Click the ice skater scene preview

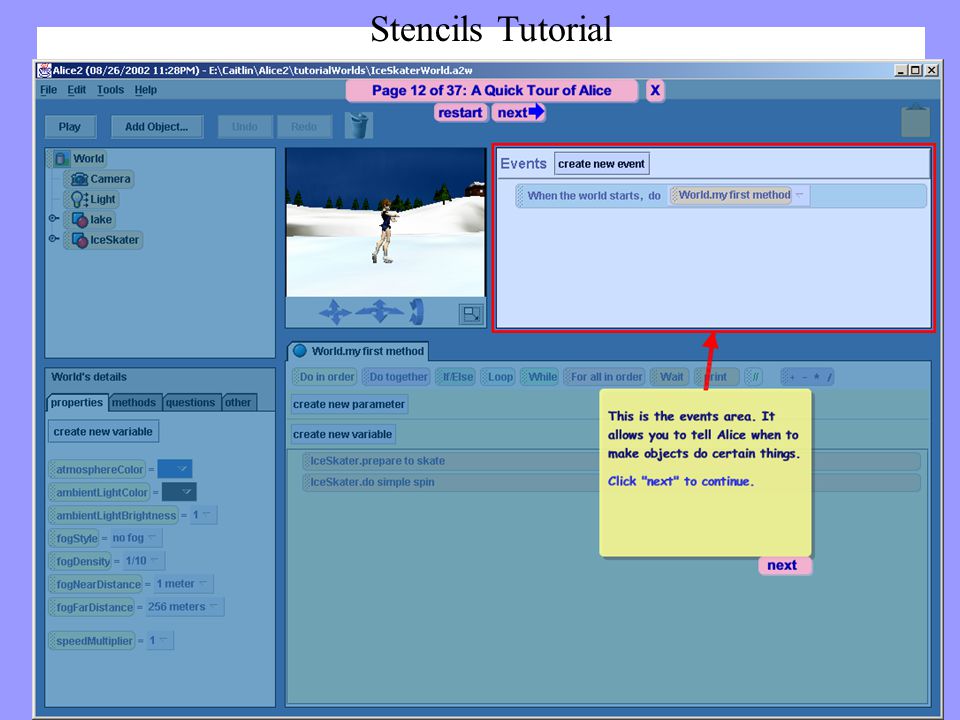coord(386,222)
